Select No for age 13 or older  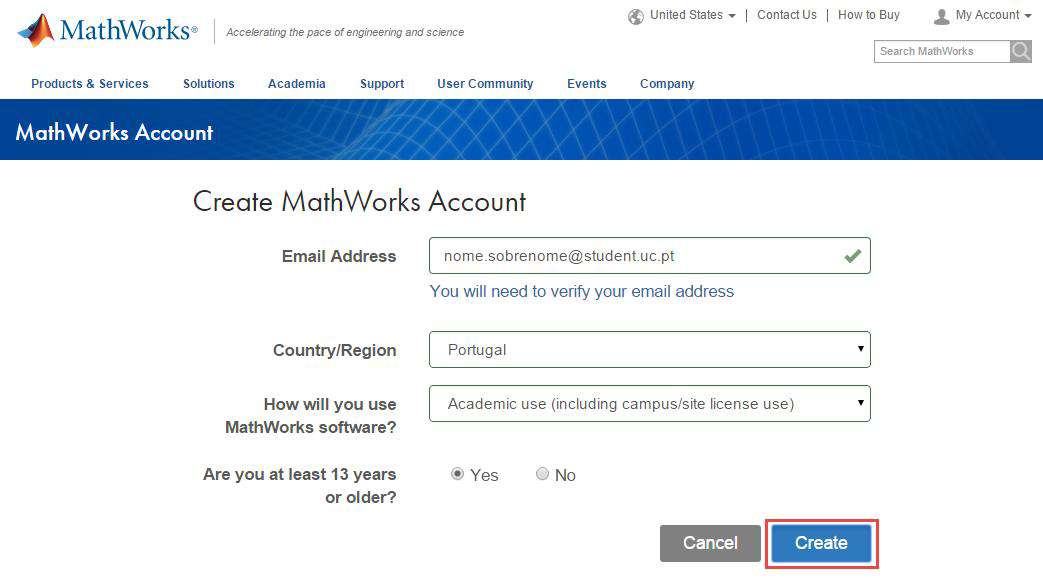(542, 474)
